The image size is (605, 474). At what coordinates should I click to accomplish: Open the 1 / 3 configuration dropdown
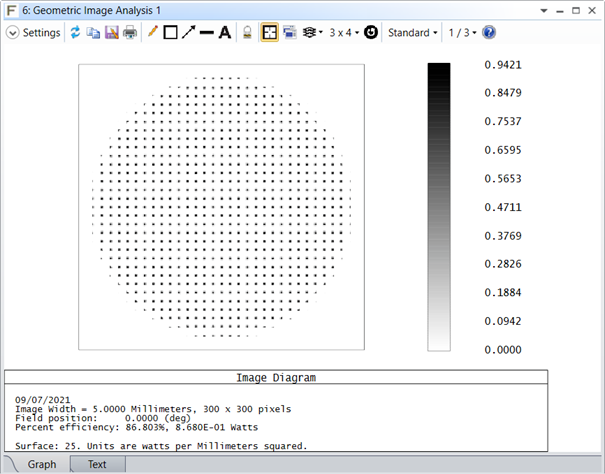point(461,32)
